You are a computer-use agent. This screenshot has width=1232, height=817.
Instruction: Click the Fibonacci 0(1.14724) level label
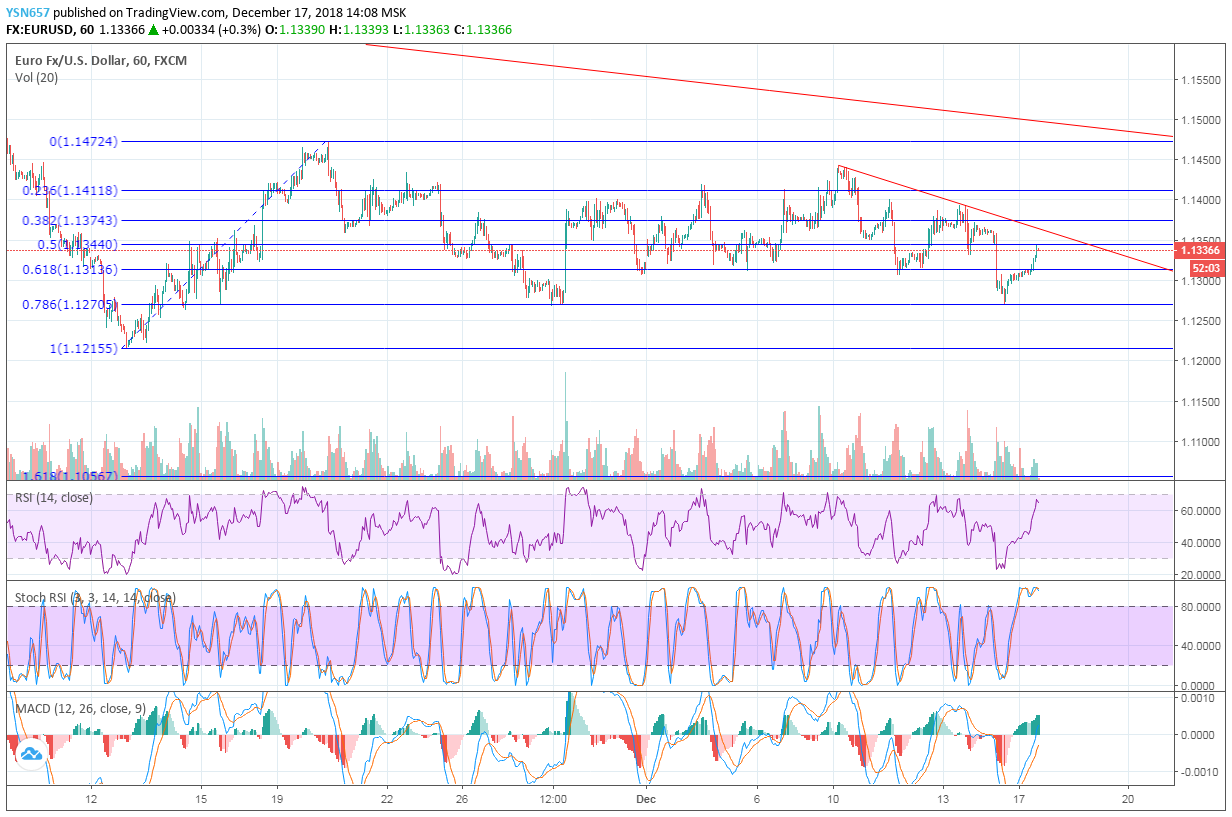point(84,142)
